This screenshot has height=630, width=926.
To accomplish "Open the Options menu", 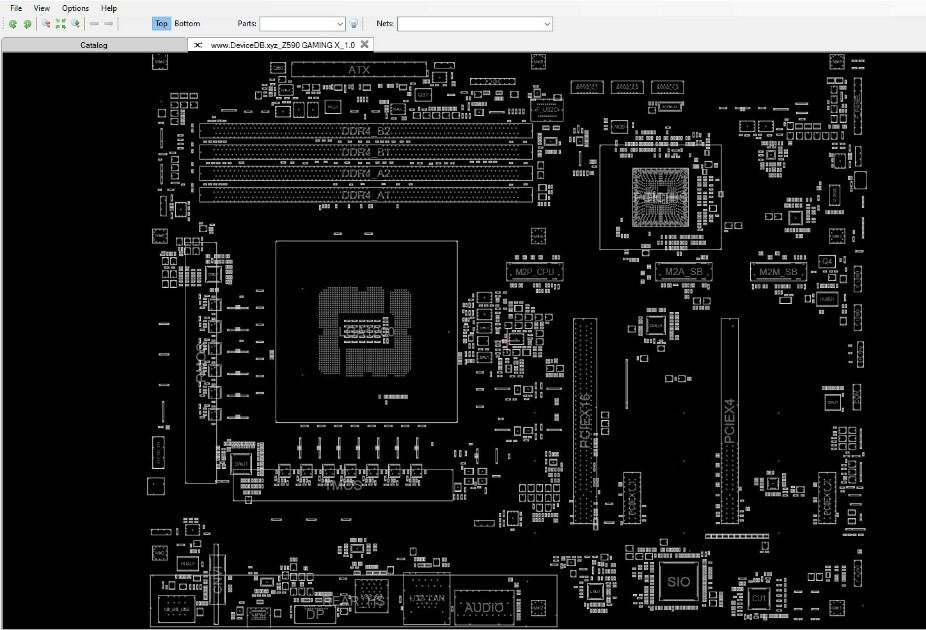I will (75, 8).
